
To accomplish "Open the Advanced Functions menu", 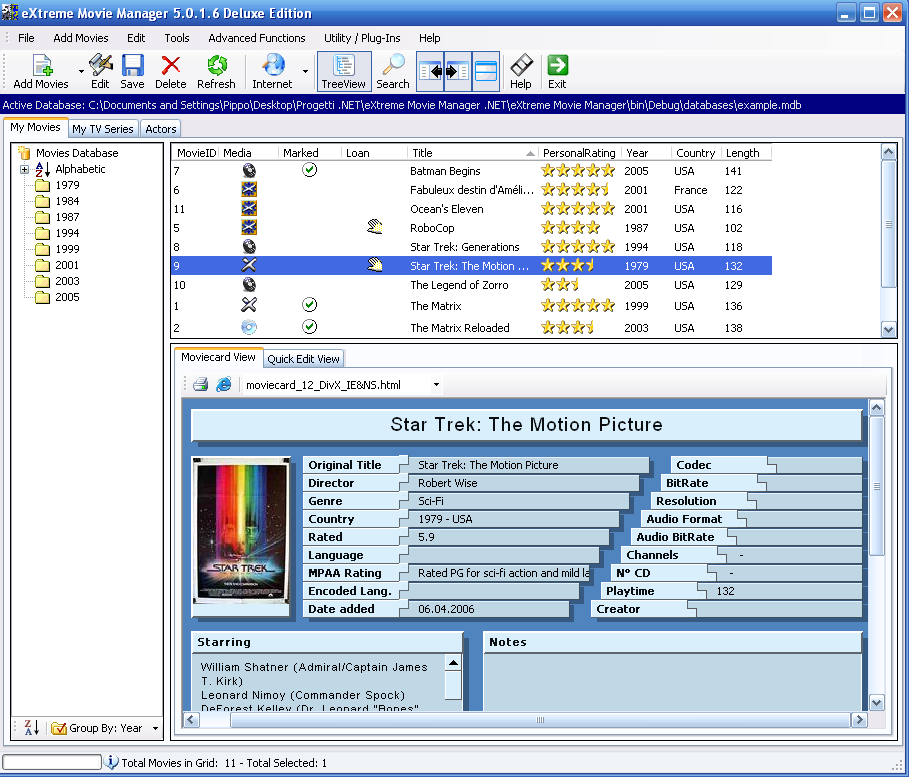I will click(x=257, y=38).
